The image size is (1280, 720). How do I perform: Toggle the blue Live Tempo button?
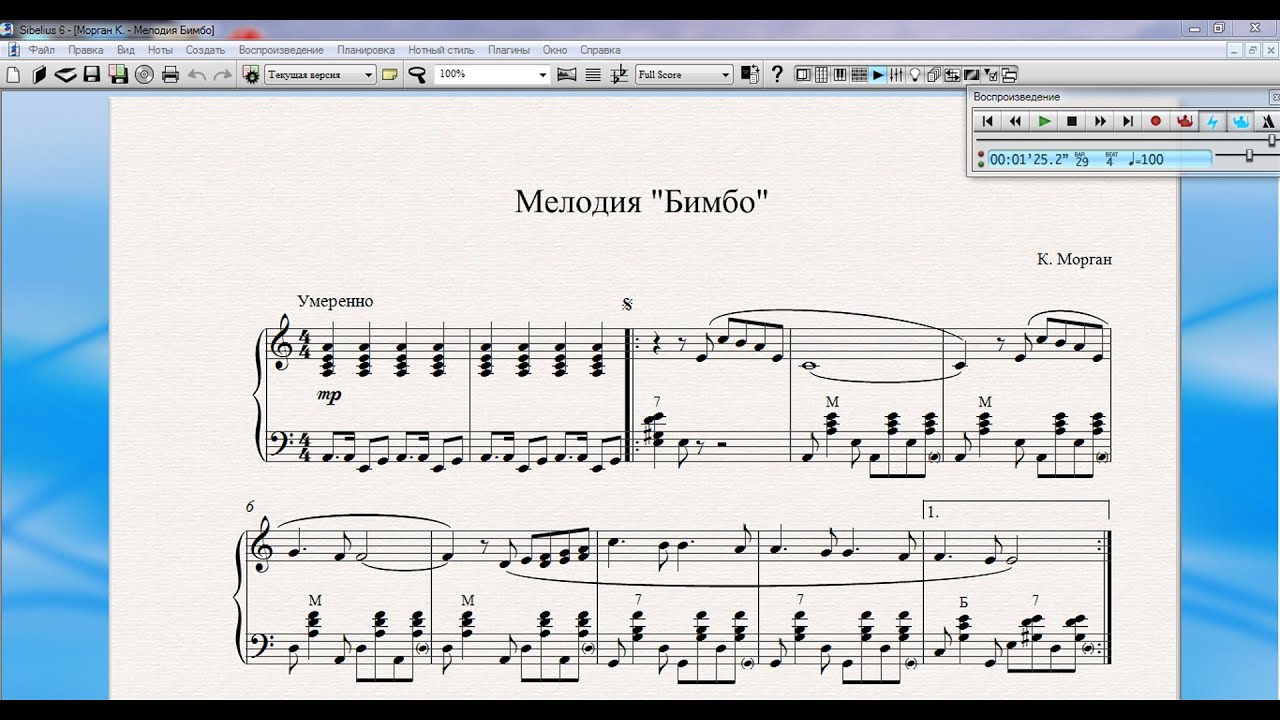[x=1241, y=121]
